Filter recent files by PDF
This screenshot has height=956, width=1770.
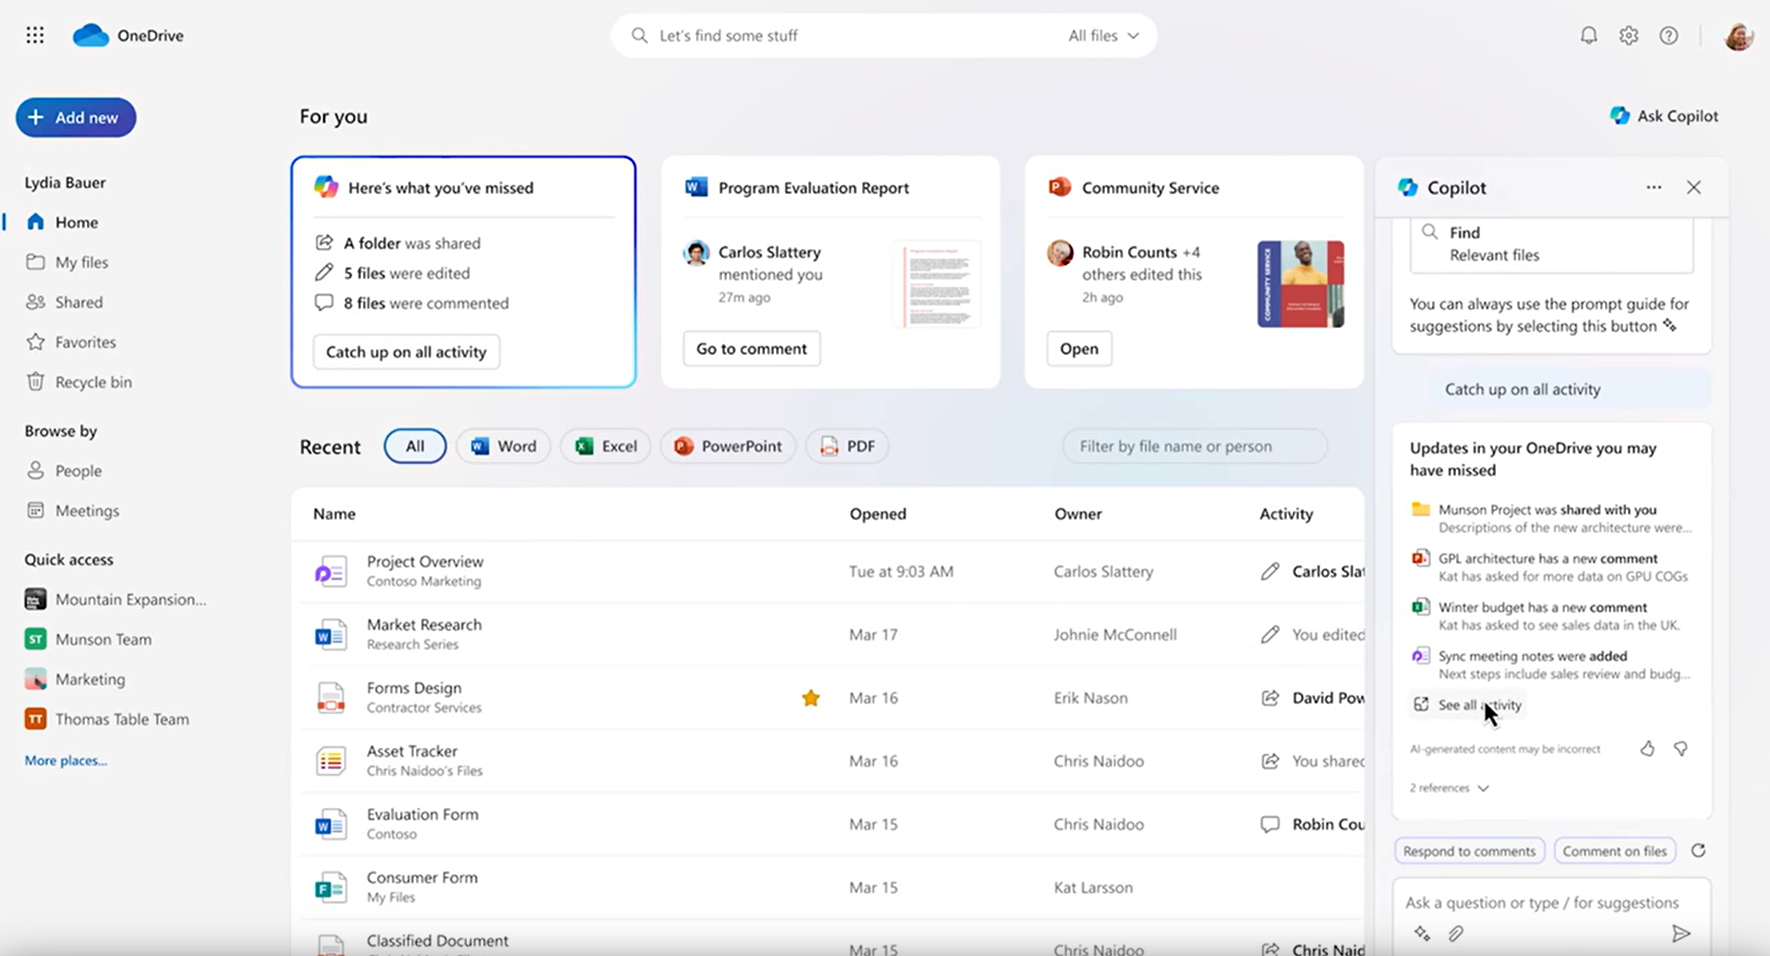(x=847, y=446)
